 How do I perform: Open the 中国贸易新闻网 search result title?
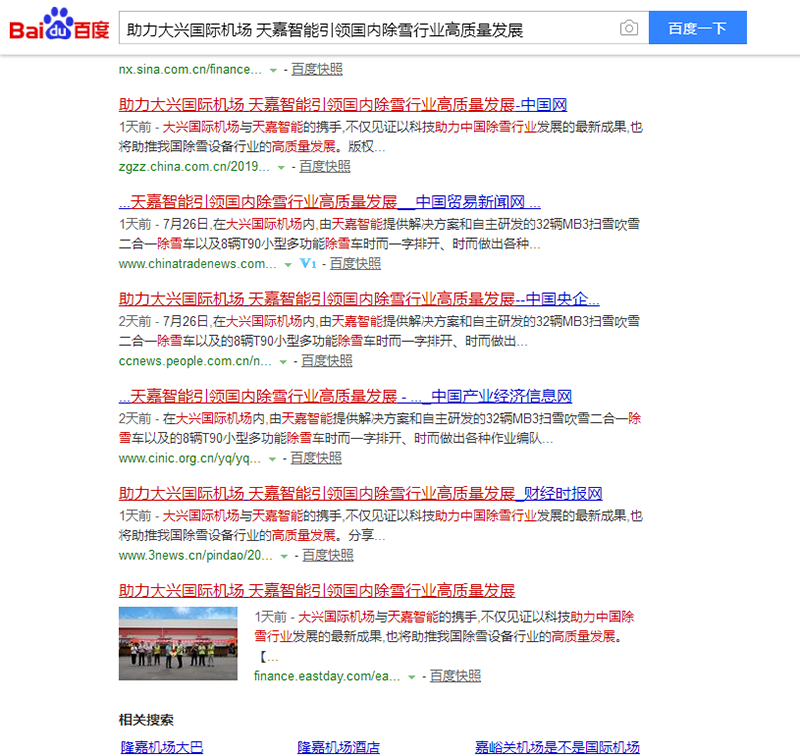(x=329, y=201)
